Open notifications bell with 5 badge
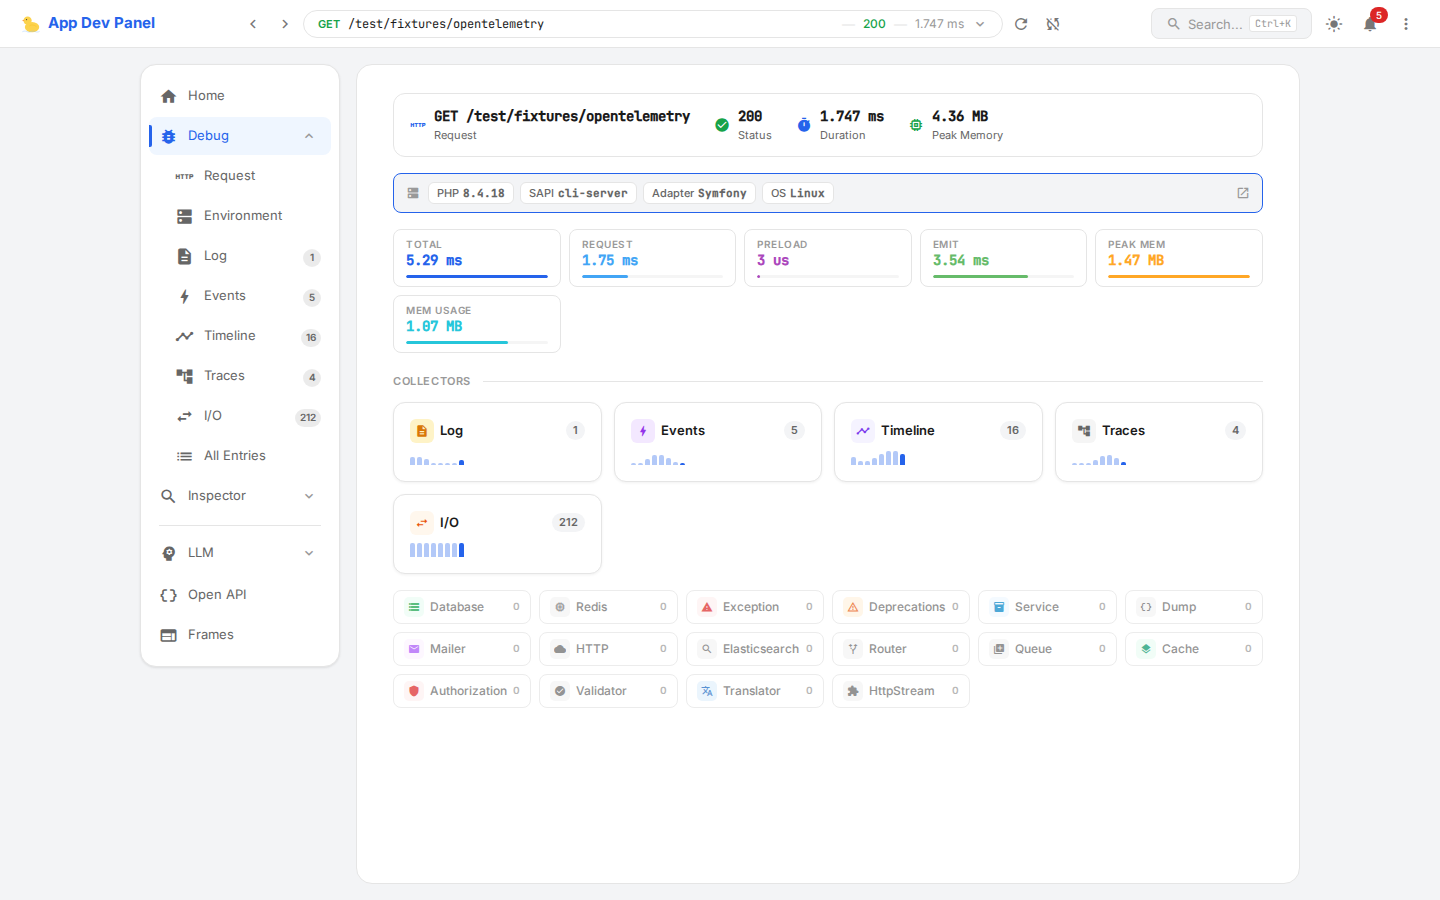Viewport: 1440px width, 900px height. (1370, 24)
